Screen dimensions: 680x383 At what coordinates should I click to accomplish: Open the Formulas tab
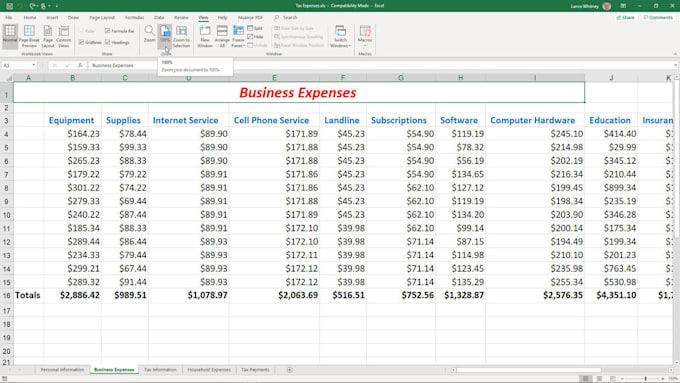pyautogui.click(x=134, y=17)
